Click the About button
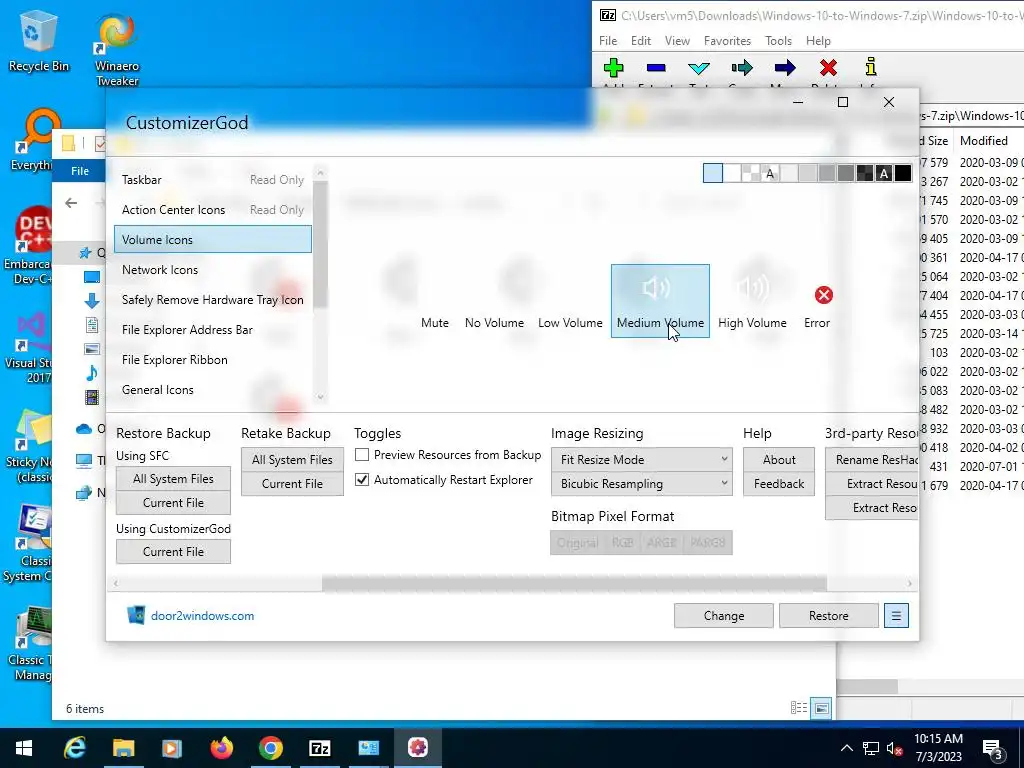The image size is (1024, 768). pyautogui.click(x=778, y=459)
